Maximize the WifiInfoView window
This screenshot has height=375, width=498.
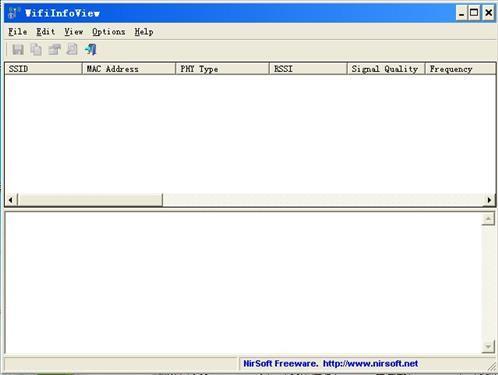(474, 13)
